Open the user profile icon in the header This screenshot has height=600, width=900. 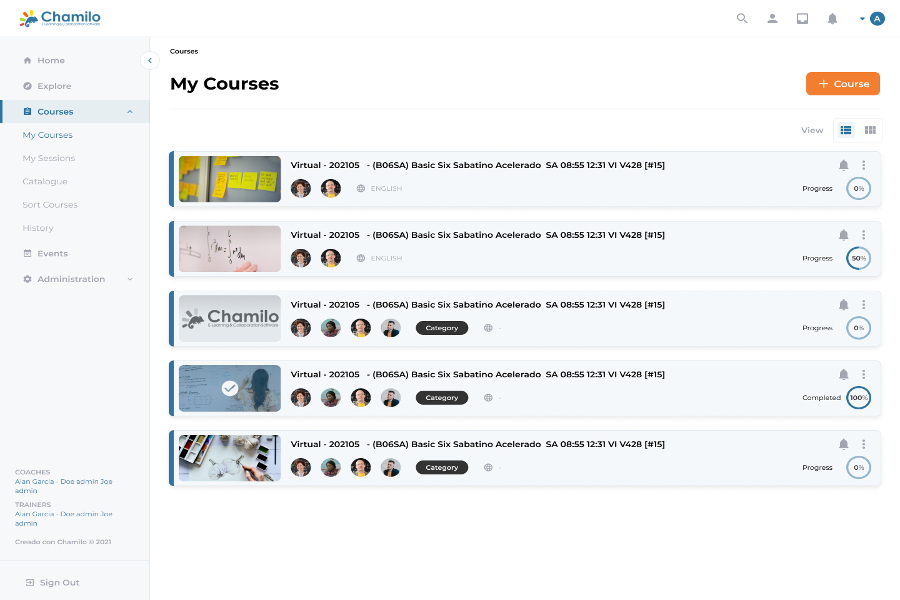(x=772, y=18)
